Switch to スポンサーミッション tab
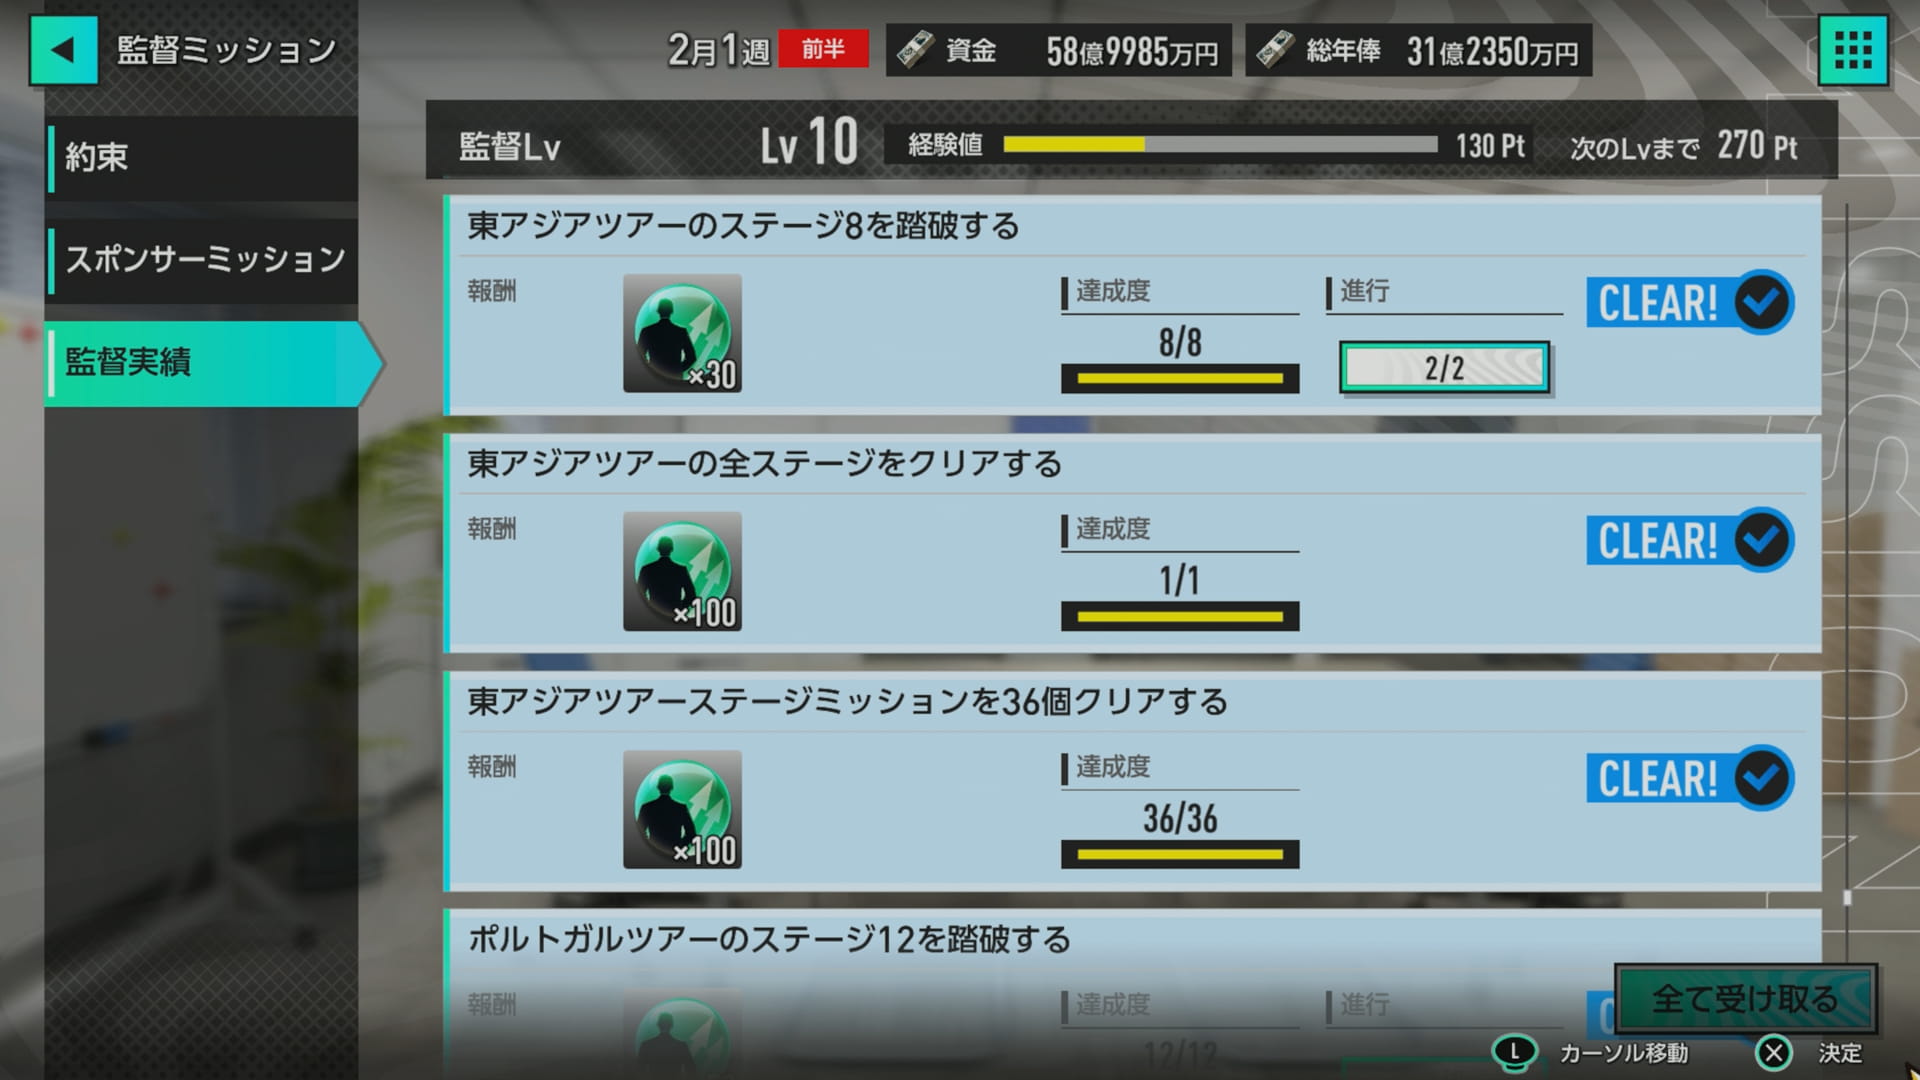This screenshot has height=1080, width=1920. tap(202, 260)
